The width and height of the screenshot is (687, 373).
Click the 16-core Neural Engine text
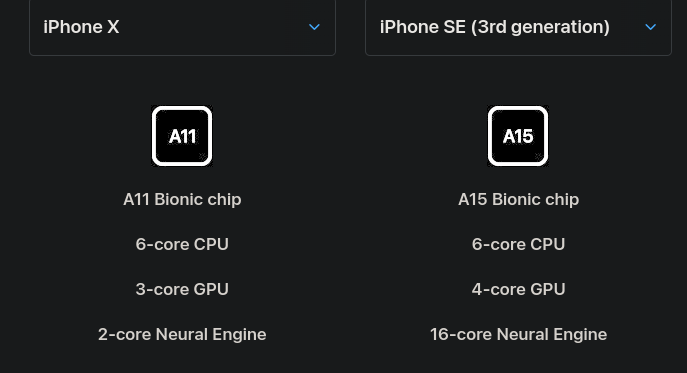pos(518,334)
